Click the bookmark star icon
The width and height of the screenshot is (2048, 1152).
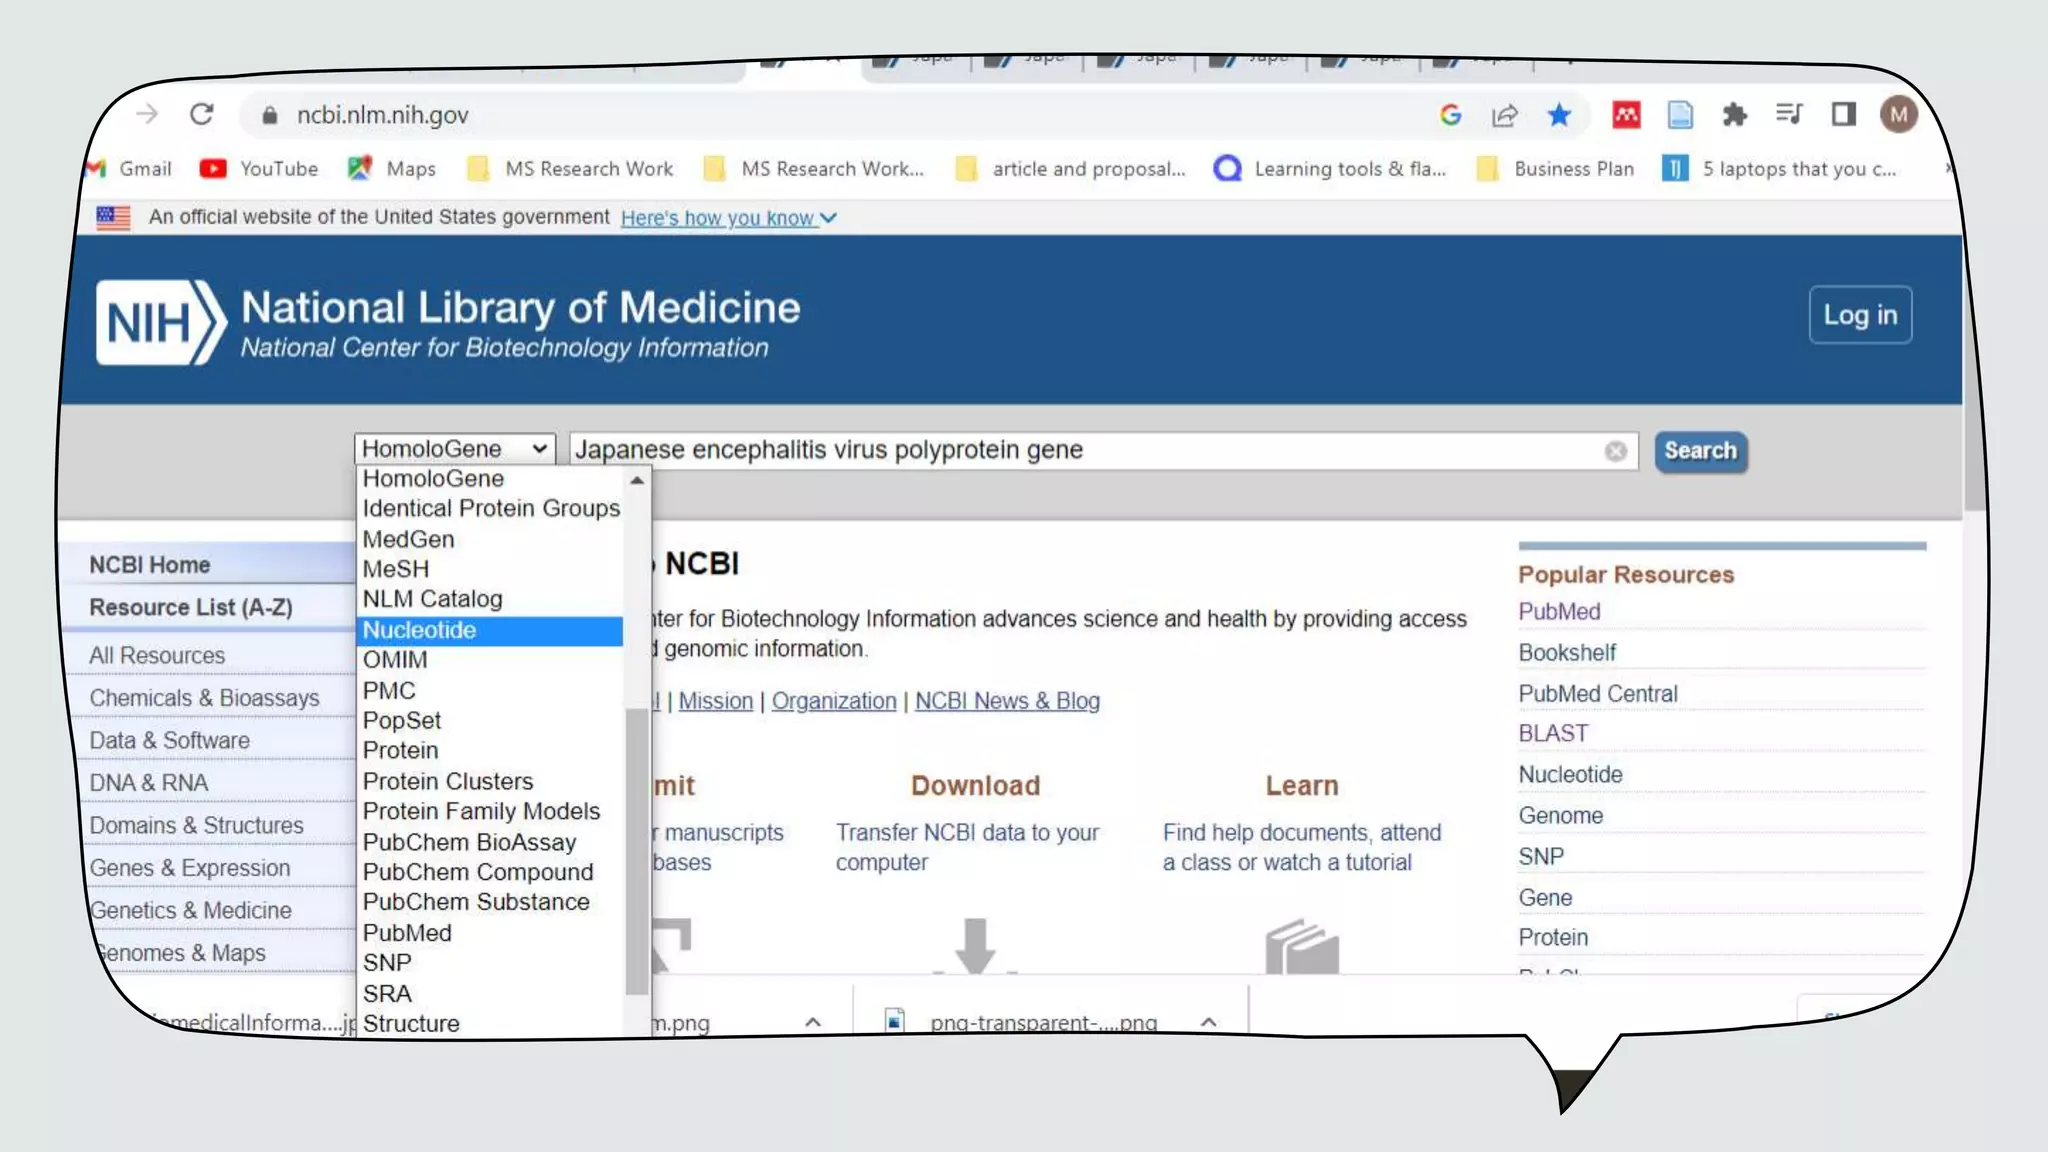tap(1559, 116)
